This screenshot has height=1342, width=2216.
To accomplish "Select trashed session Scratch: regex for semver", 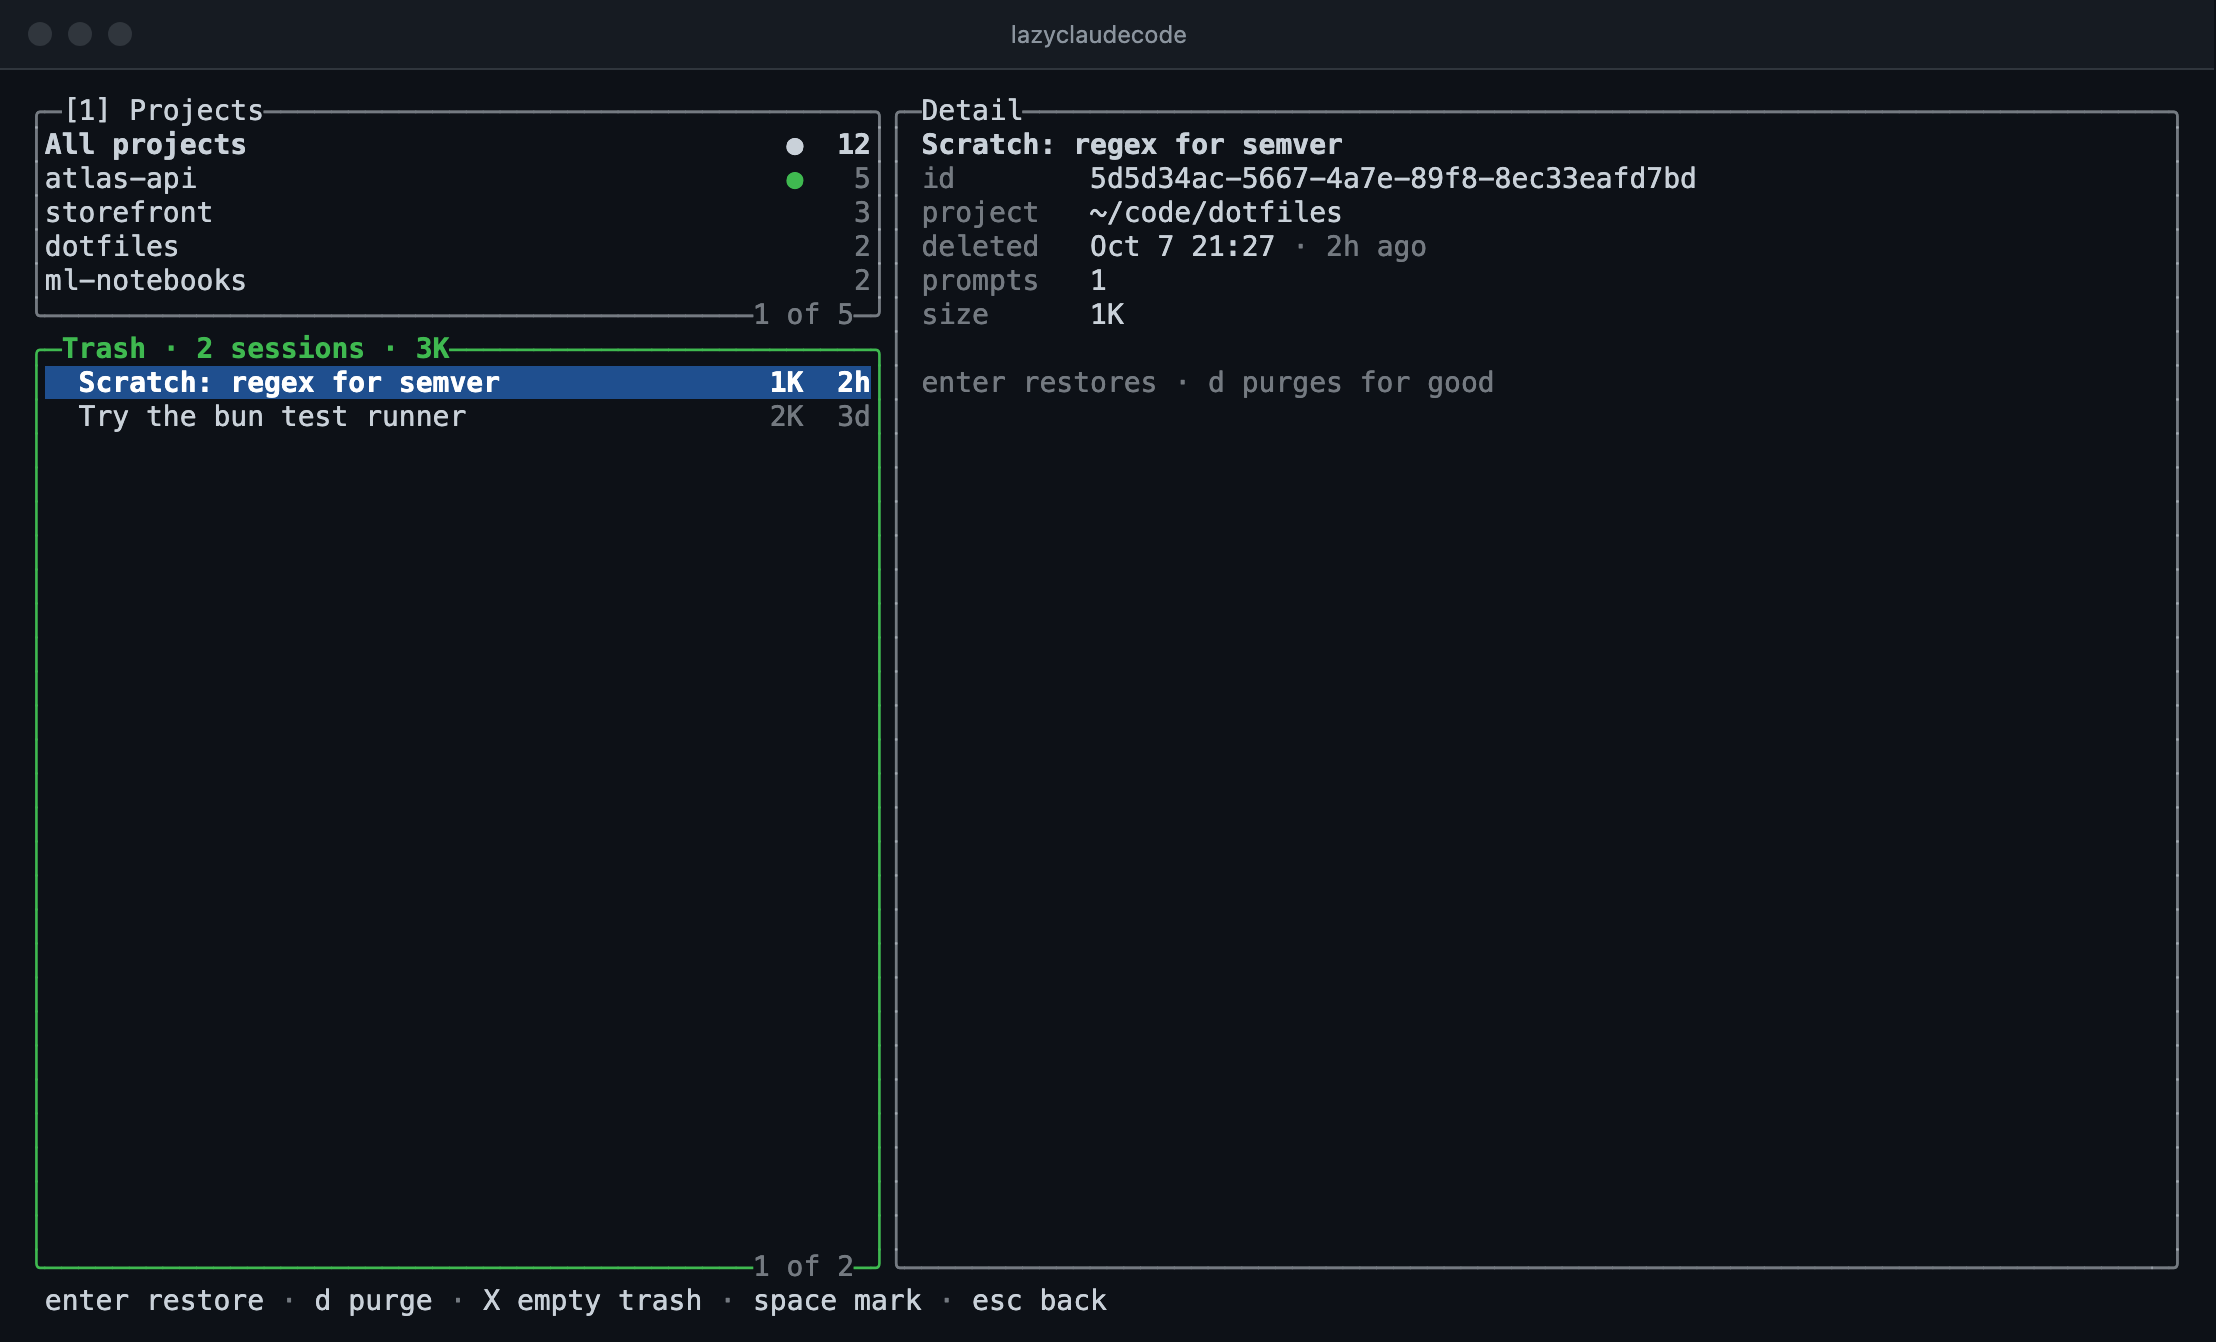I will click(x=457, y=383).
